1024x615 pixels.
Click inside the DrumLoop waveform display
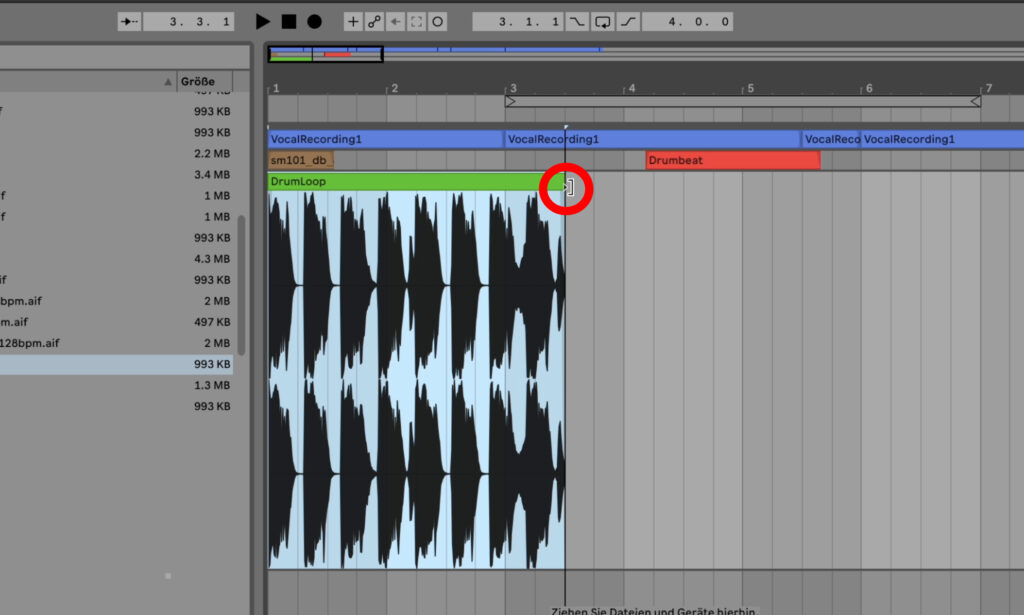(x=416, y=379)
